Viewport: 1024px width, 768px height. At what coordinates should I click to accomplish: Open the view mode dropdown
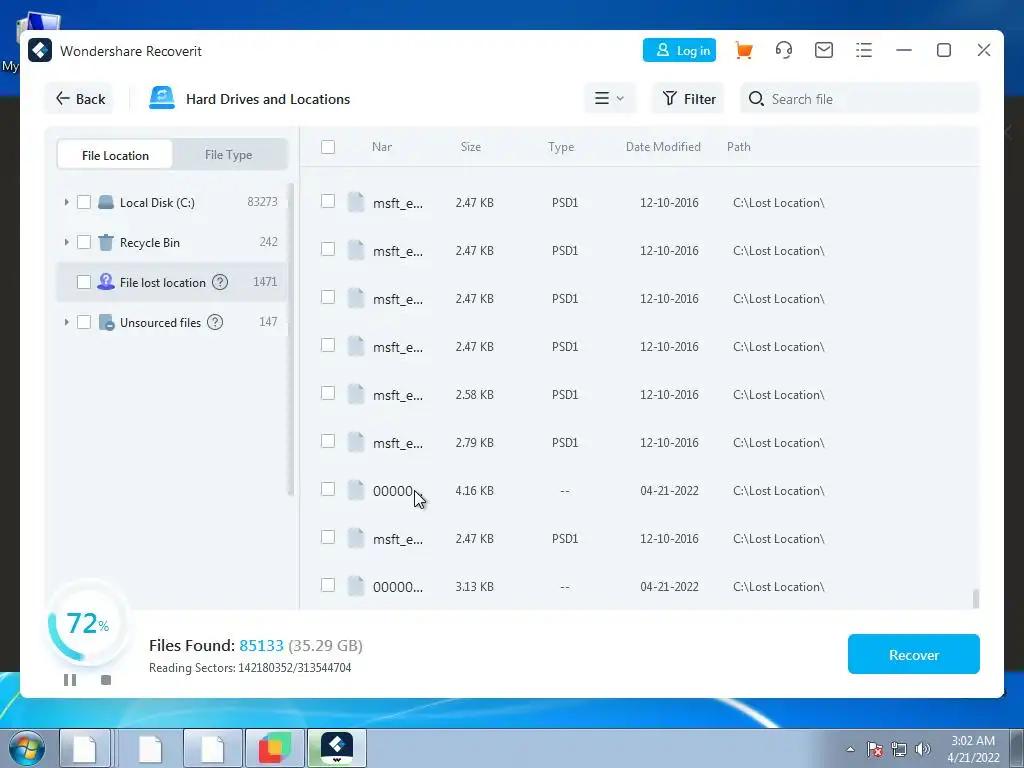click(x=609, y=99)
